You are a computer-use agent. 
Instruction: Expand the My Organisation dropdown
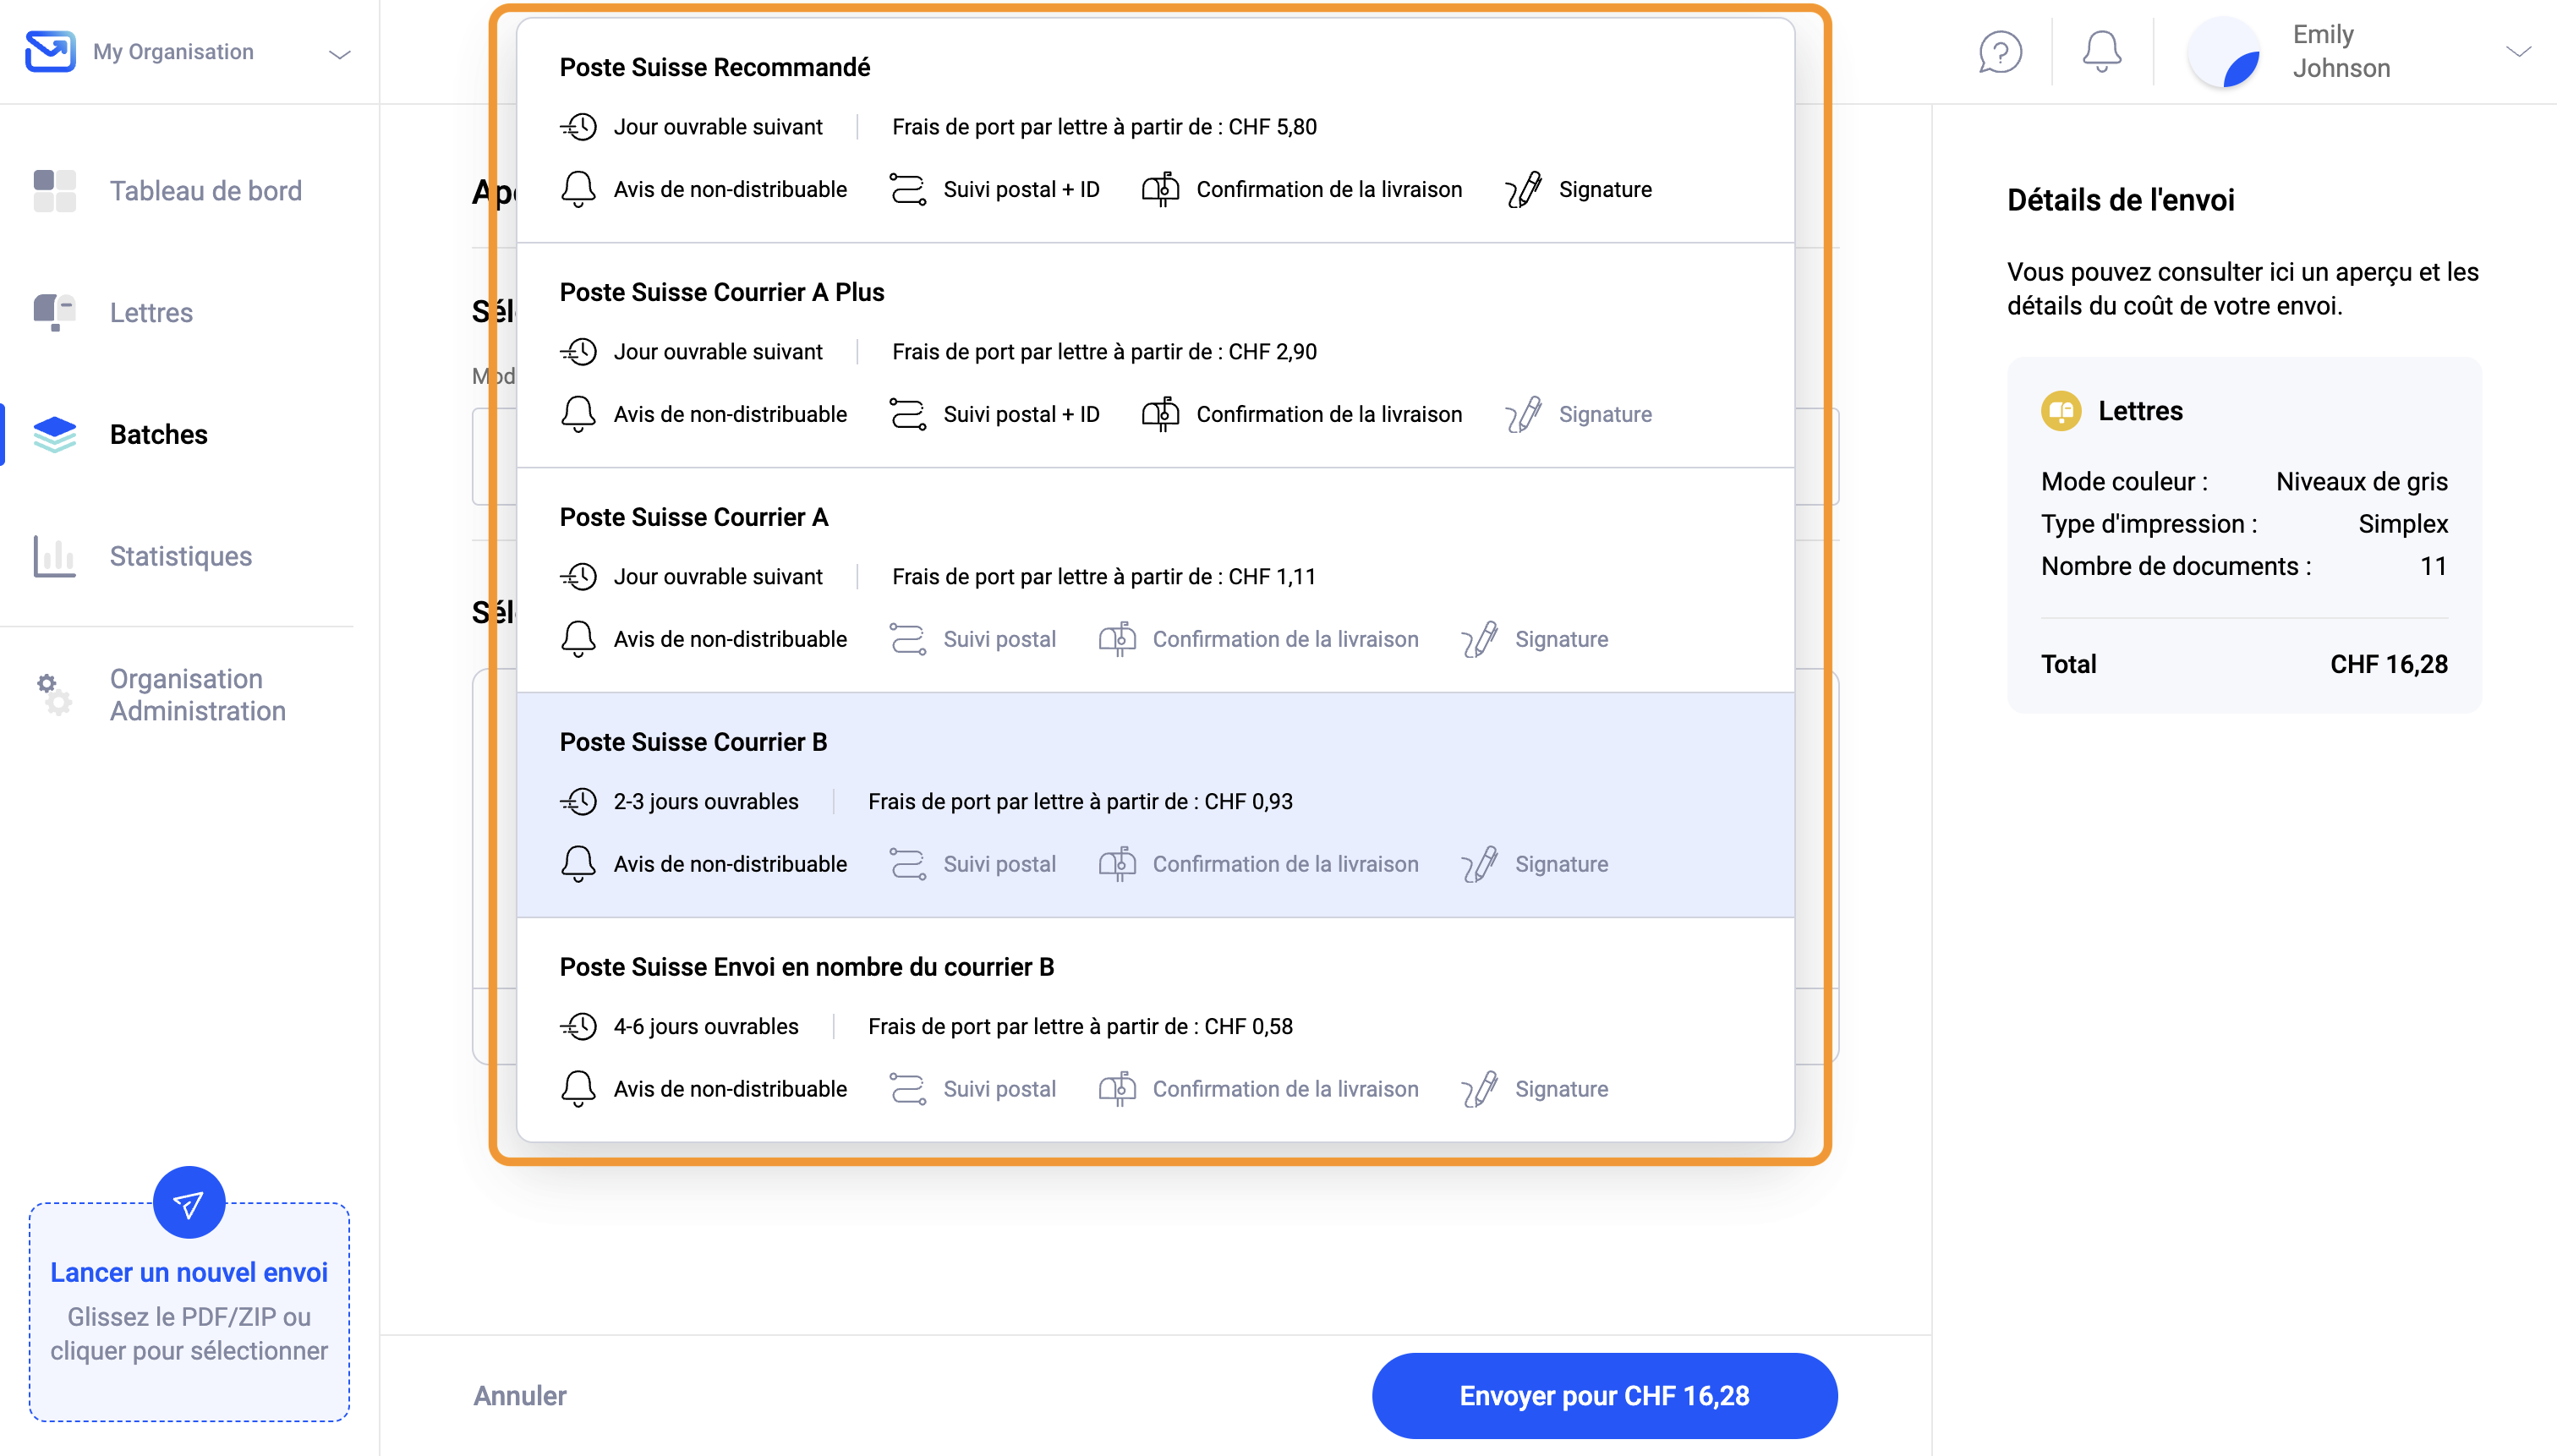click(x=339, y=54)
